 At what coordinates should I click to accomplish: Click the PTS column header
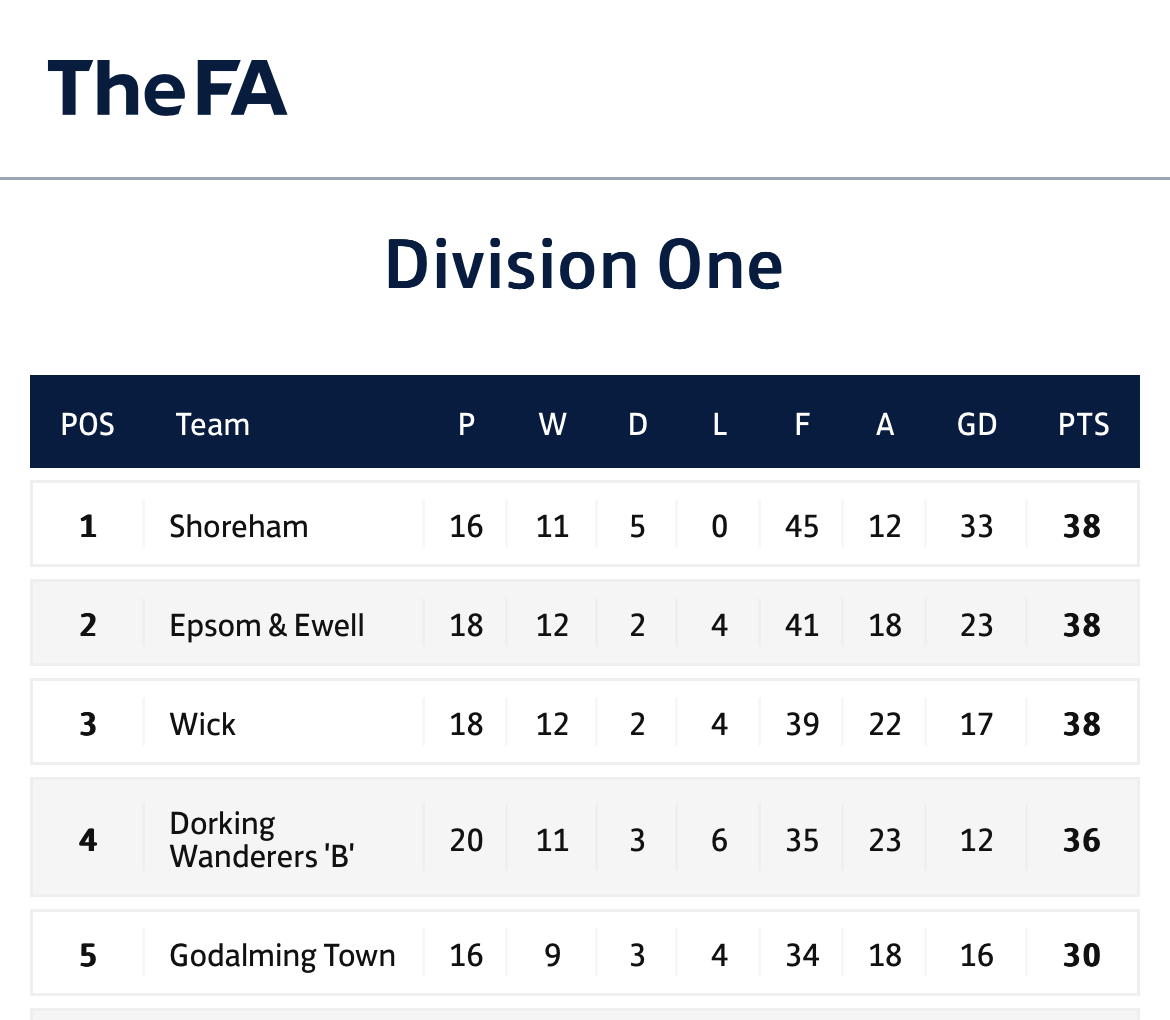[x=1083, y=425]
